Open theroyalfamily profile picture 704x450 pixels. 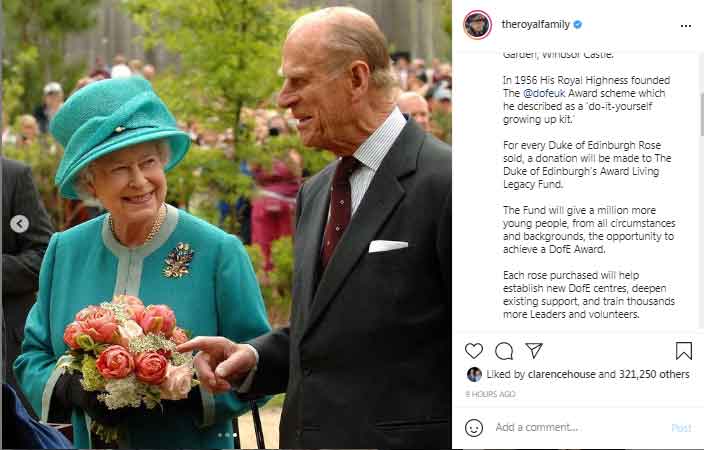477,25
